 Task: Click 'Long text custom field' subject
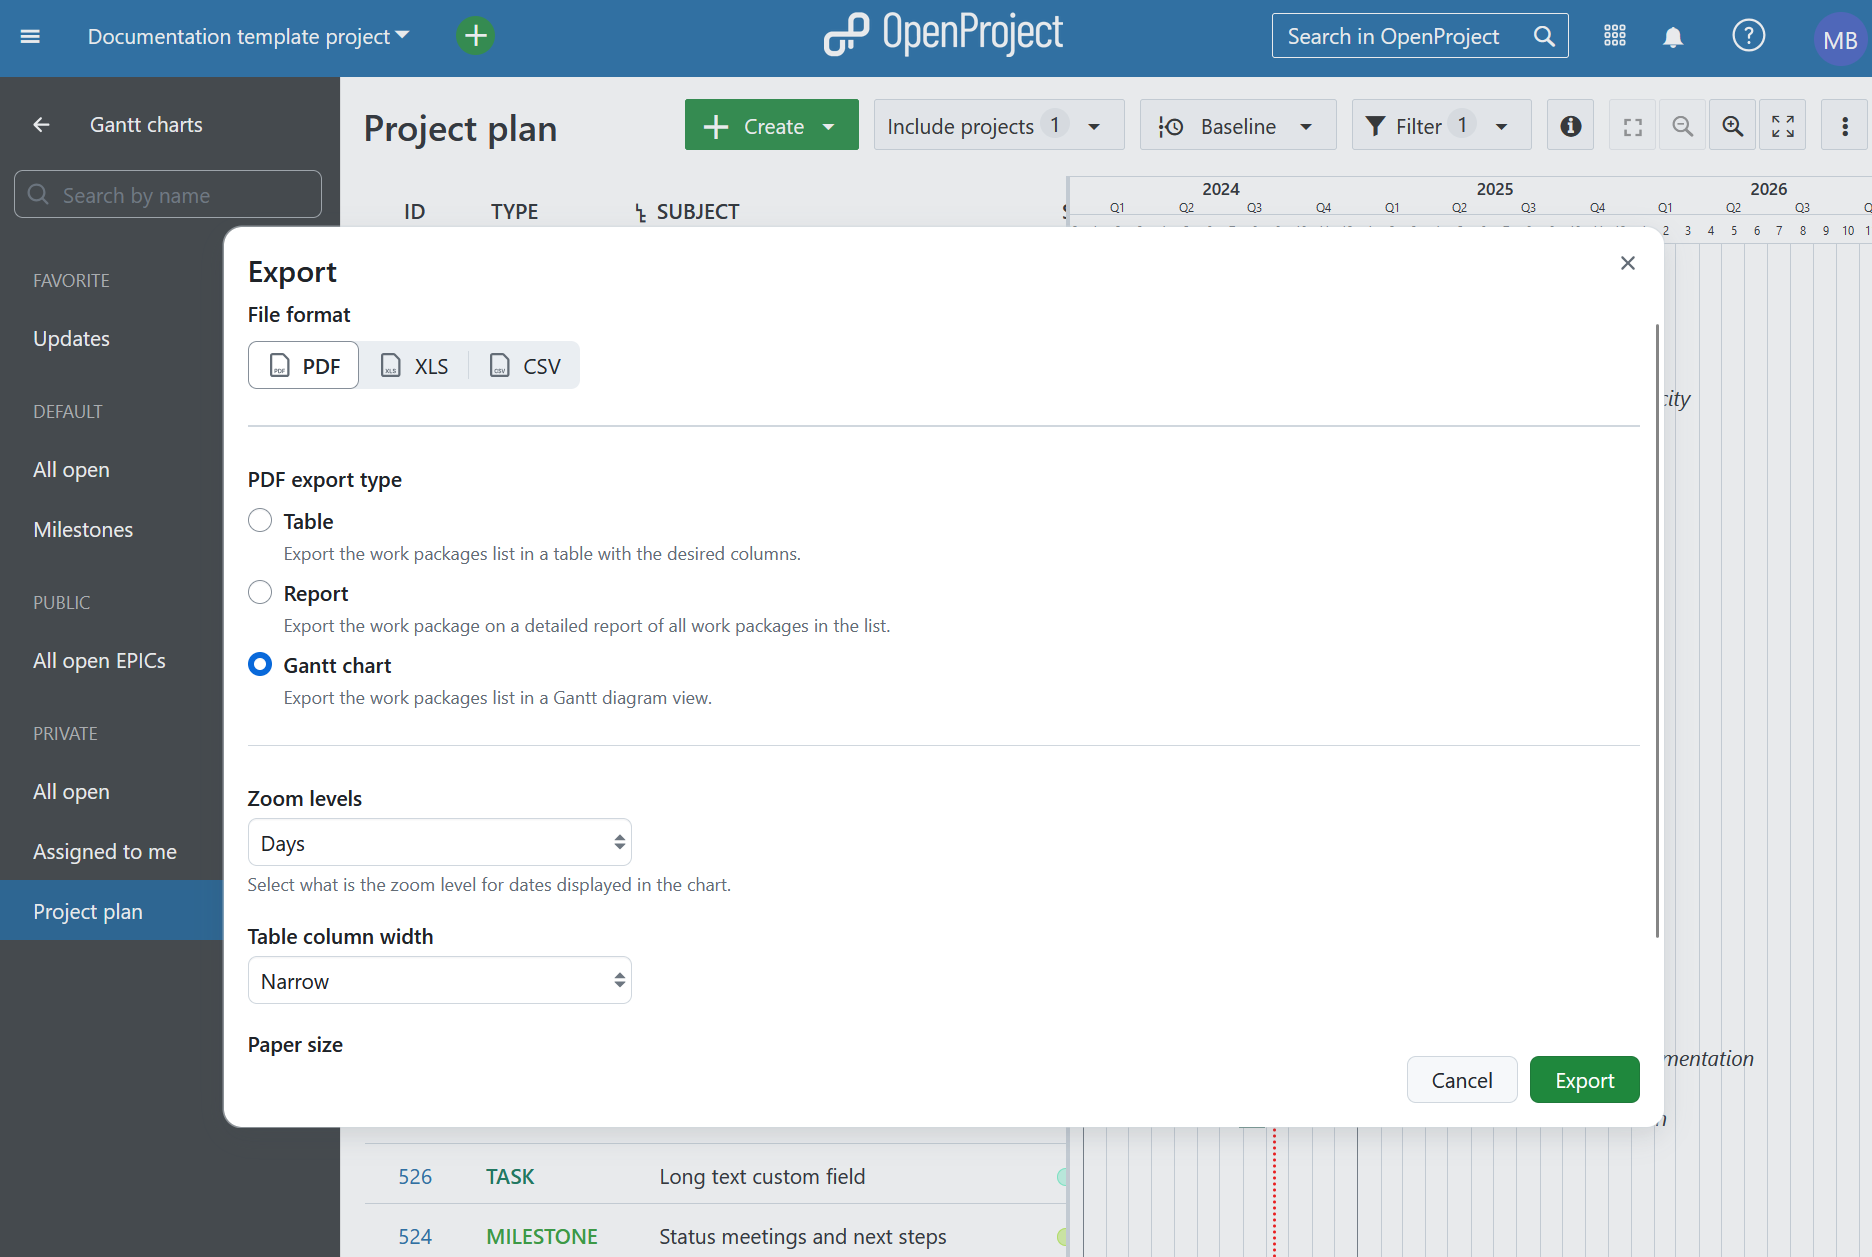(x=762, y=1177)
